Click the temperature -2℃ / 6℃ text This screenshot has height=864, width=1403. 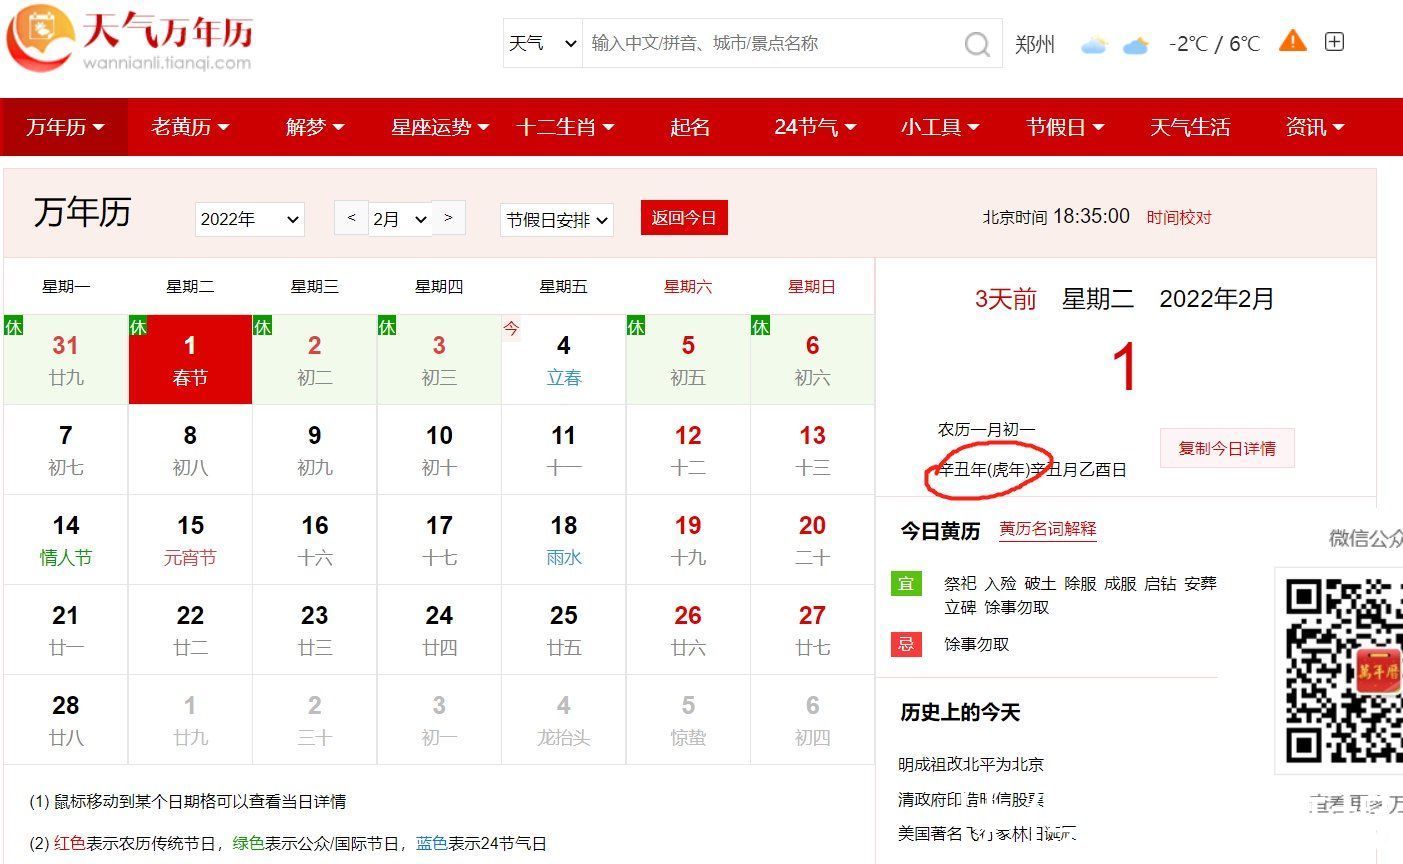[1214, 44]
